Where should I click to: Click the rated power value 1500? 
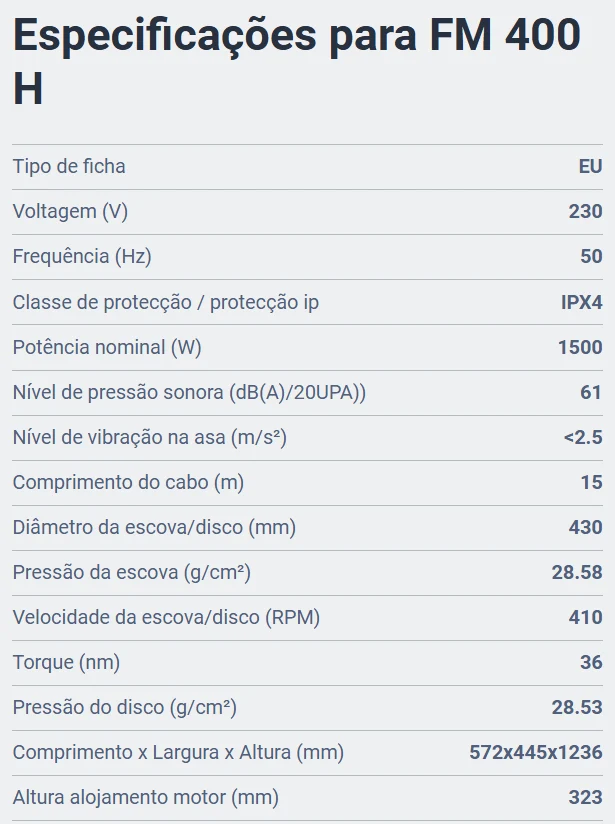point(580,347)
